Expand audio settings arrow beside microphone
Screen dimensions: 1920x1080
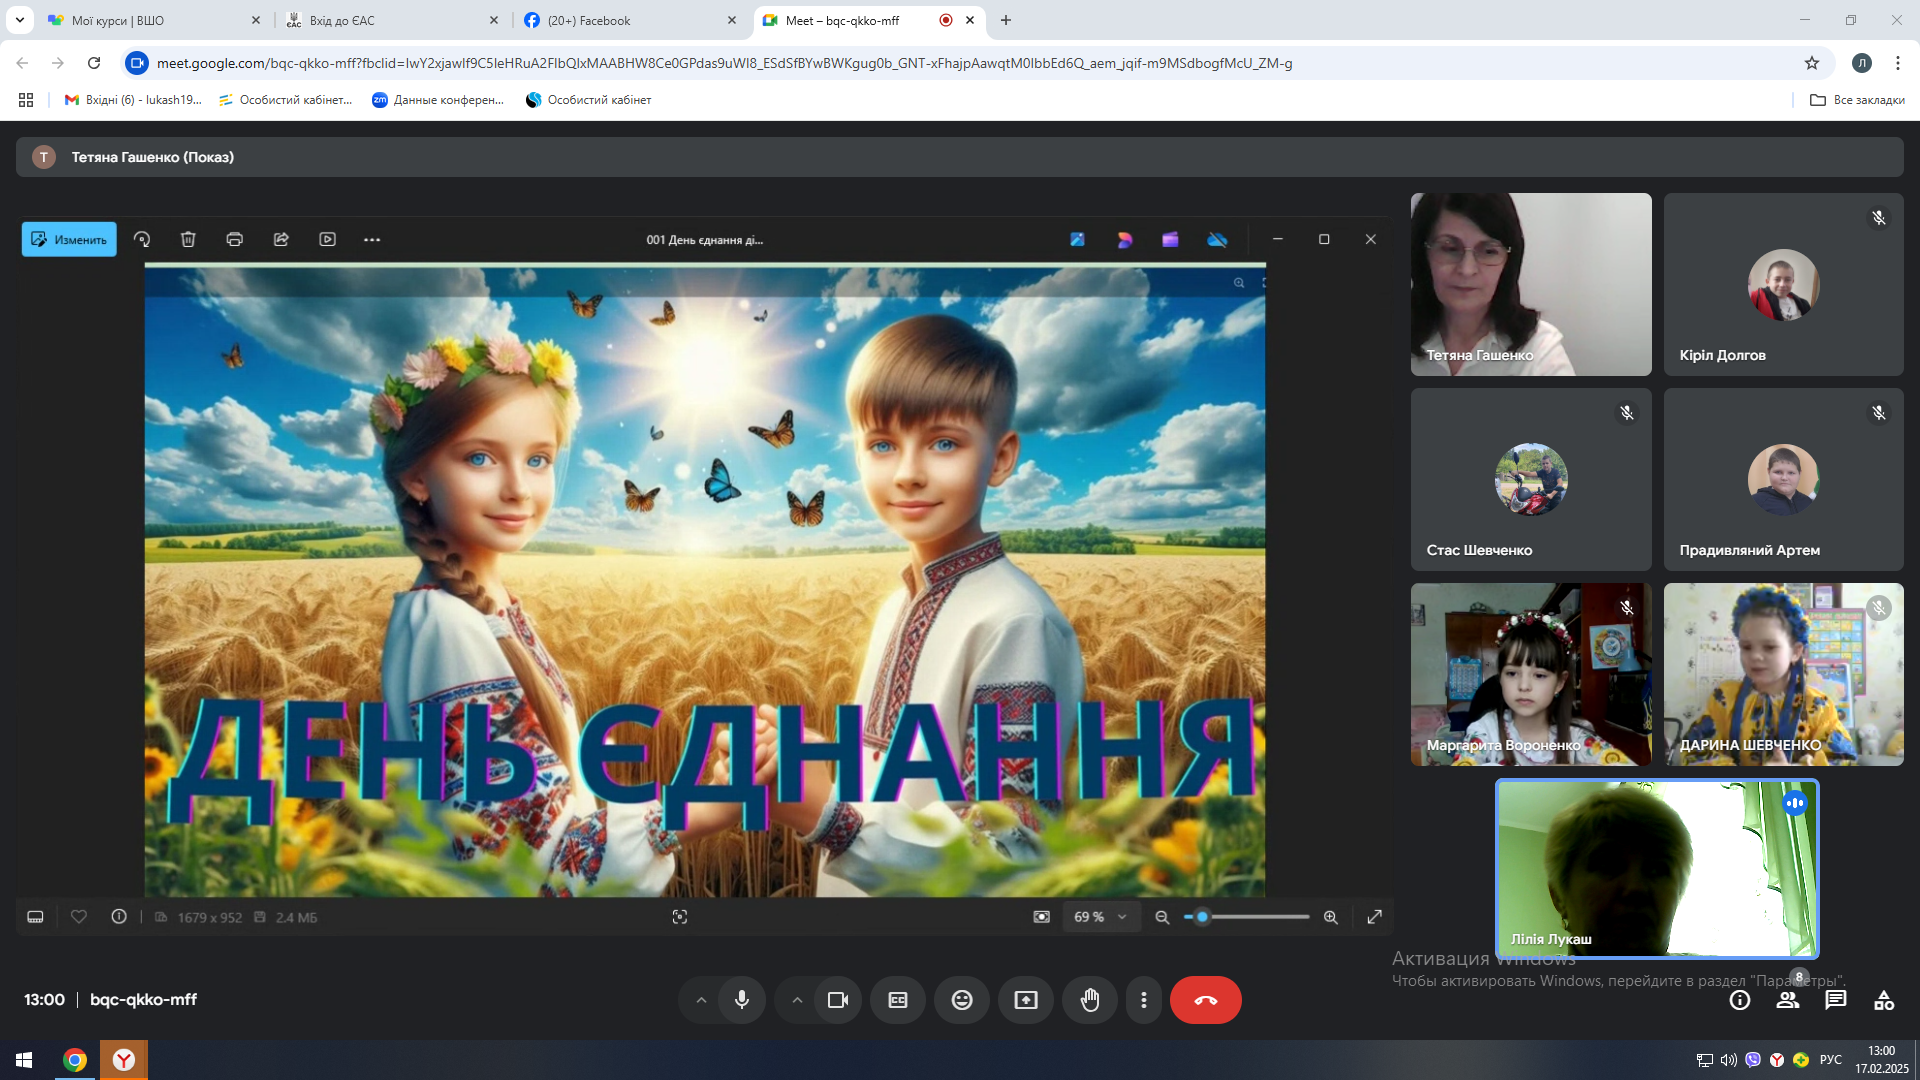coord(701,1000)
